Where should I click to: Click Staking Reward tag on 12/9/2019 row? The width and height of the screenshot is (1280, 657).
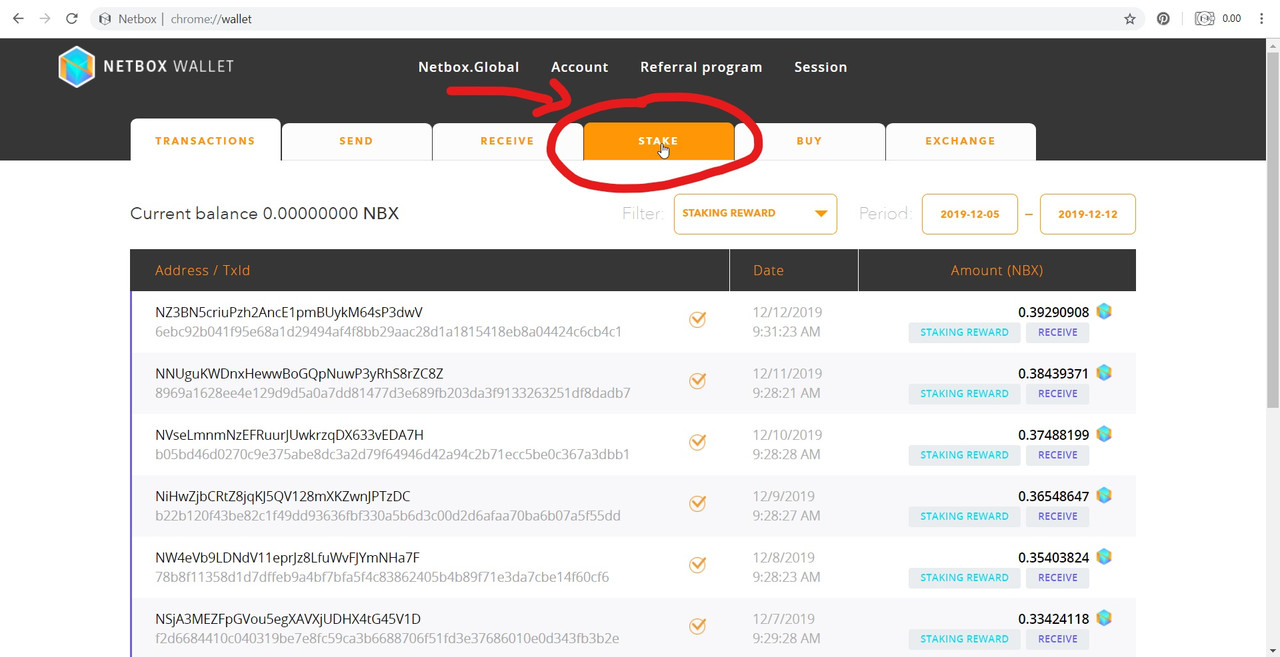[964, 516]
